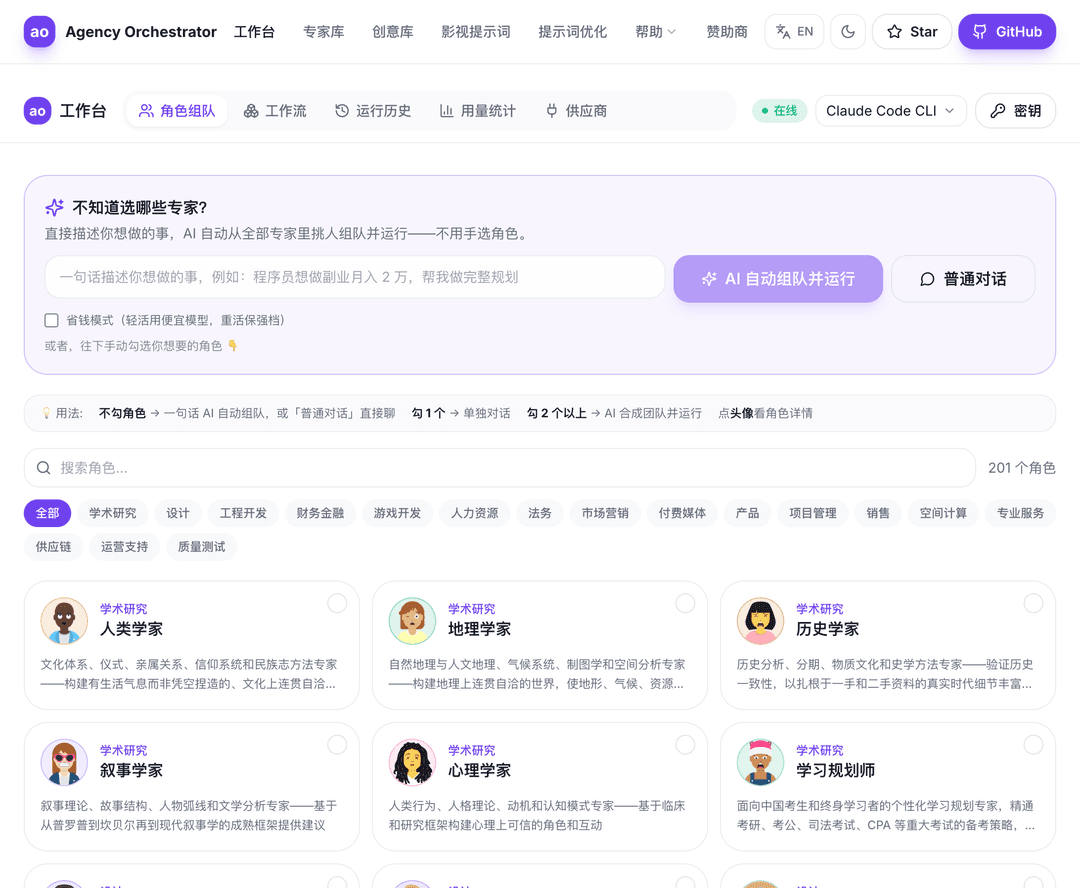Click the task description input field

point(355,277)
